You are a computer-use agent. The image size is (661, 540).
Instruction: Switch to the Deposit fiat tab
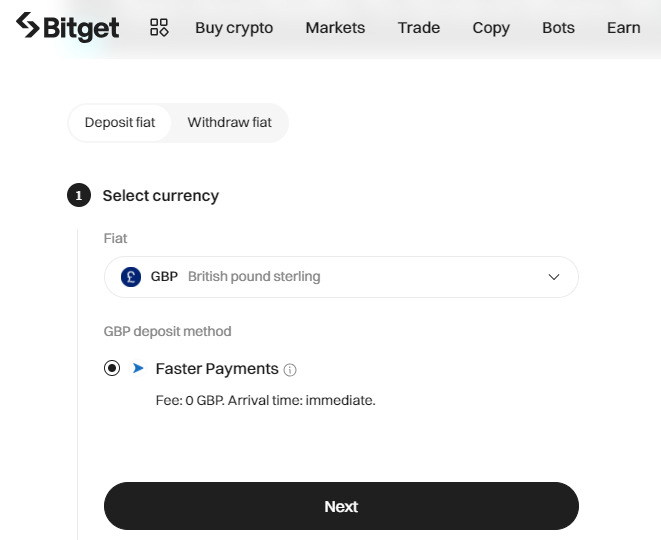tap(120, 123)
